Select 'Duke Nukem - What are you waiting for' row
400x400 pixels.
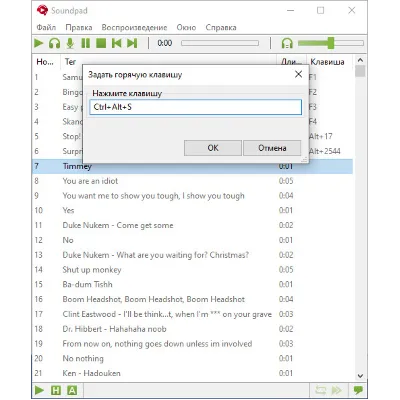click(193, 255)
